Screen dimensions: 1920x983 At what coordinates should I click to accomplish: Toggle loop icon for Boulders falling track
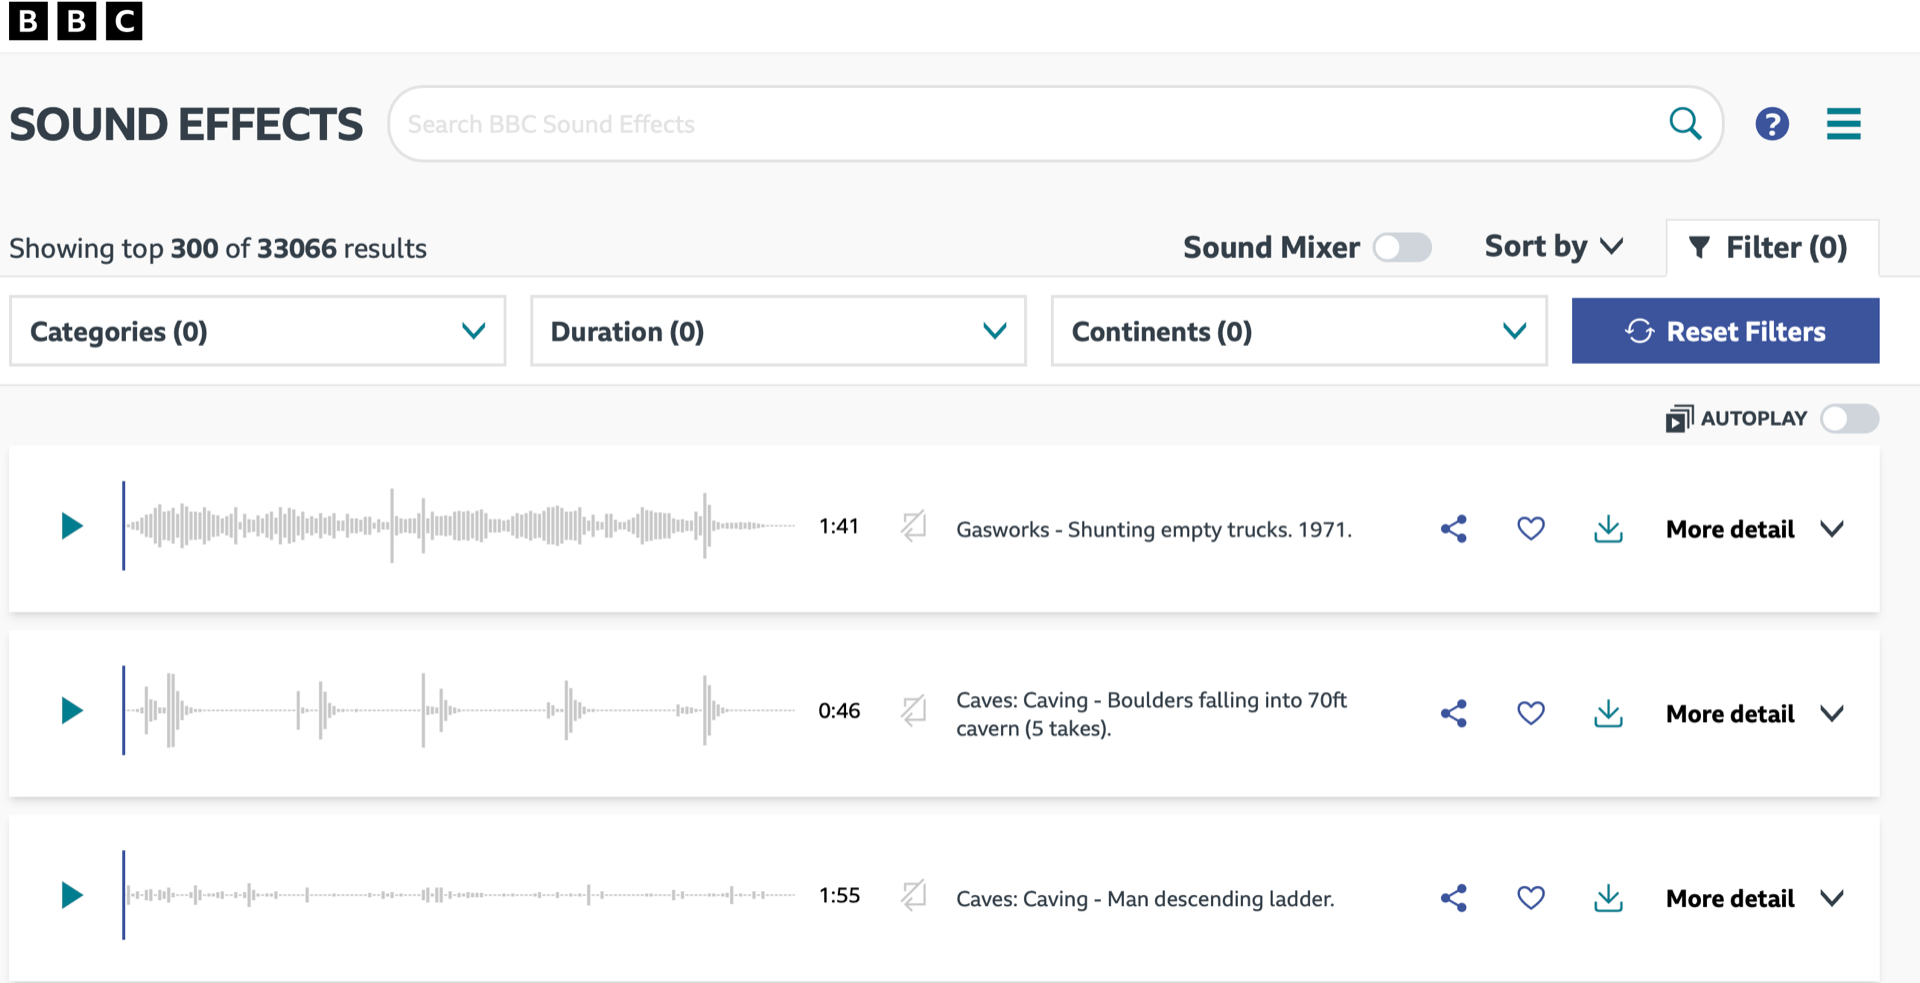tap(913, 711)
